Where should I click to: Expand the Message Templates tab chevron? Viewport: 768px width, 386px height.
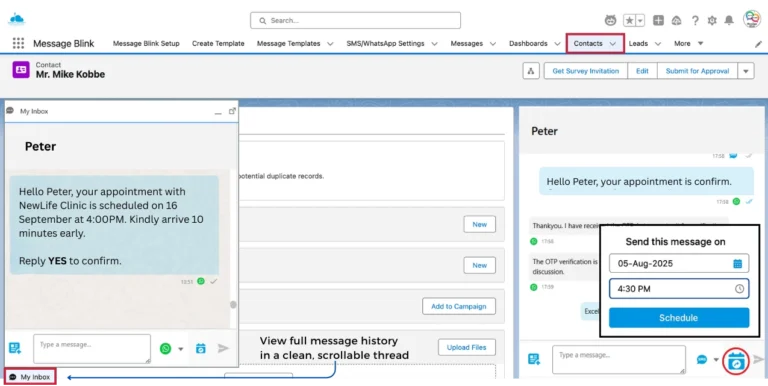click(x=331, y=44)
